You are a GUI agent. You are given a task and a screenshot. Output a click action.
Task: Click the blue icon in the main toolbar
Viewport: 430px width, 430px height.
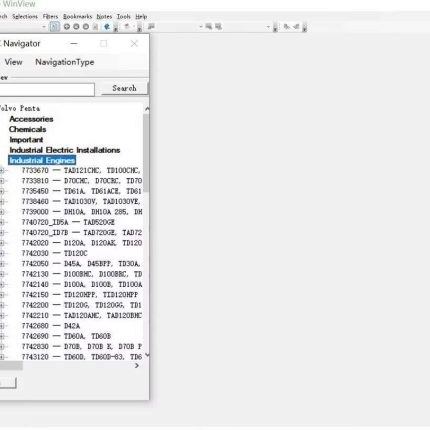tap(107, 27)
